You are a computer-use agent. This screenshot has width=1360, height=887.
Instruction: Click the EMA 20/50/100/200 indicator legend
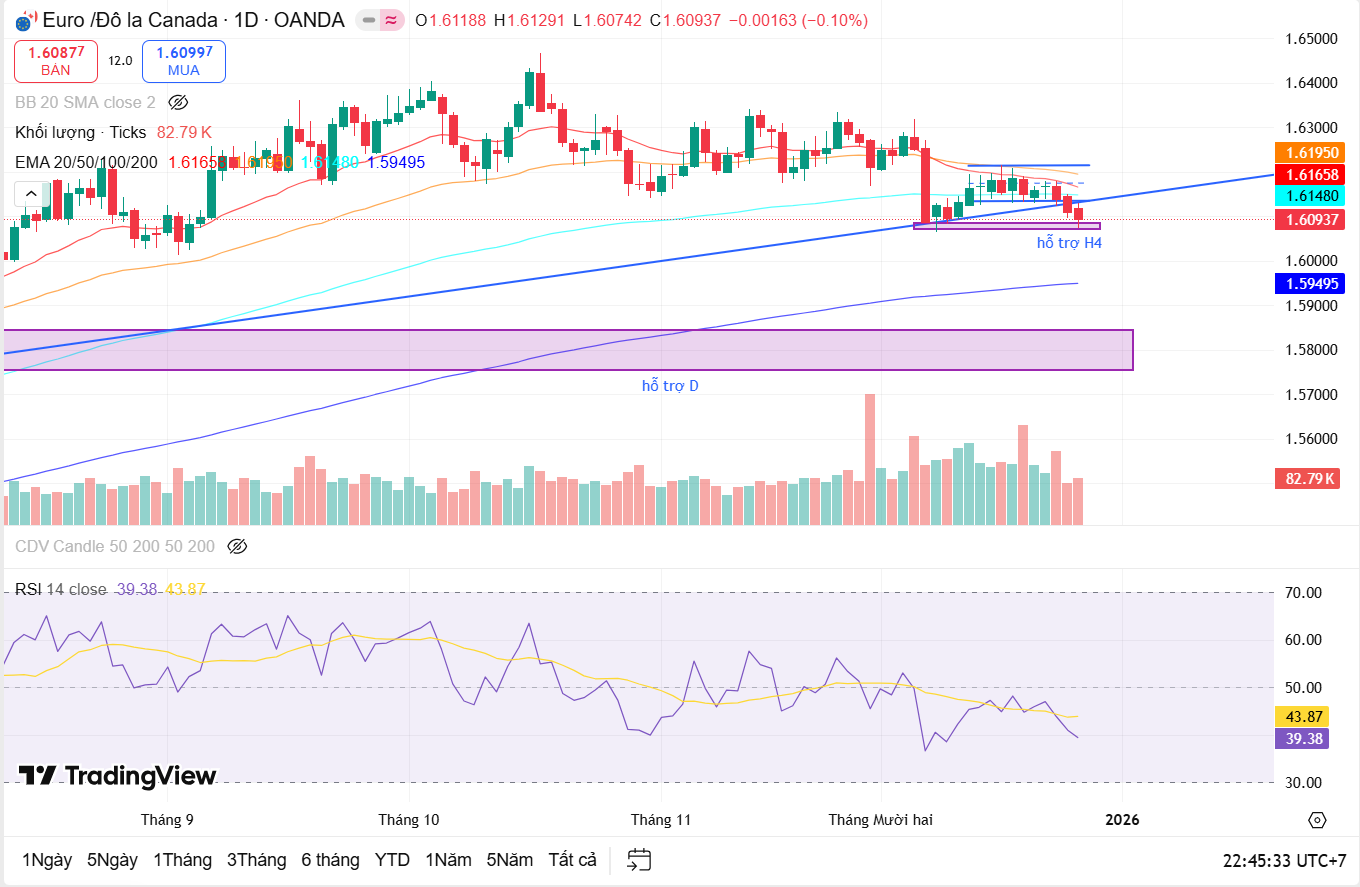(x=86, y=162)
